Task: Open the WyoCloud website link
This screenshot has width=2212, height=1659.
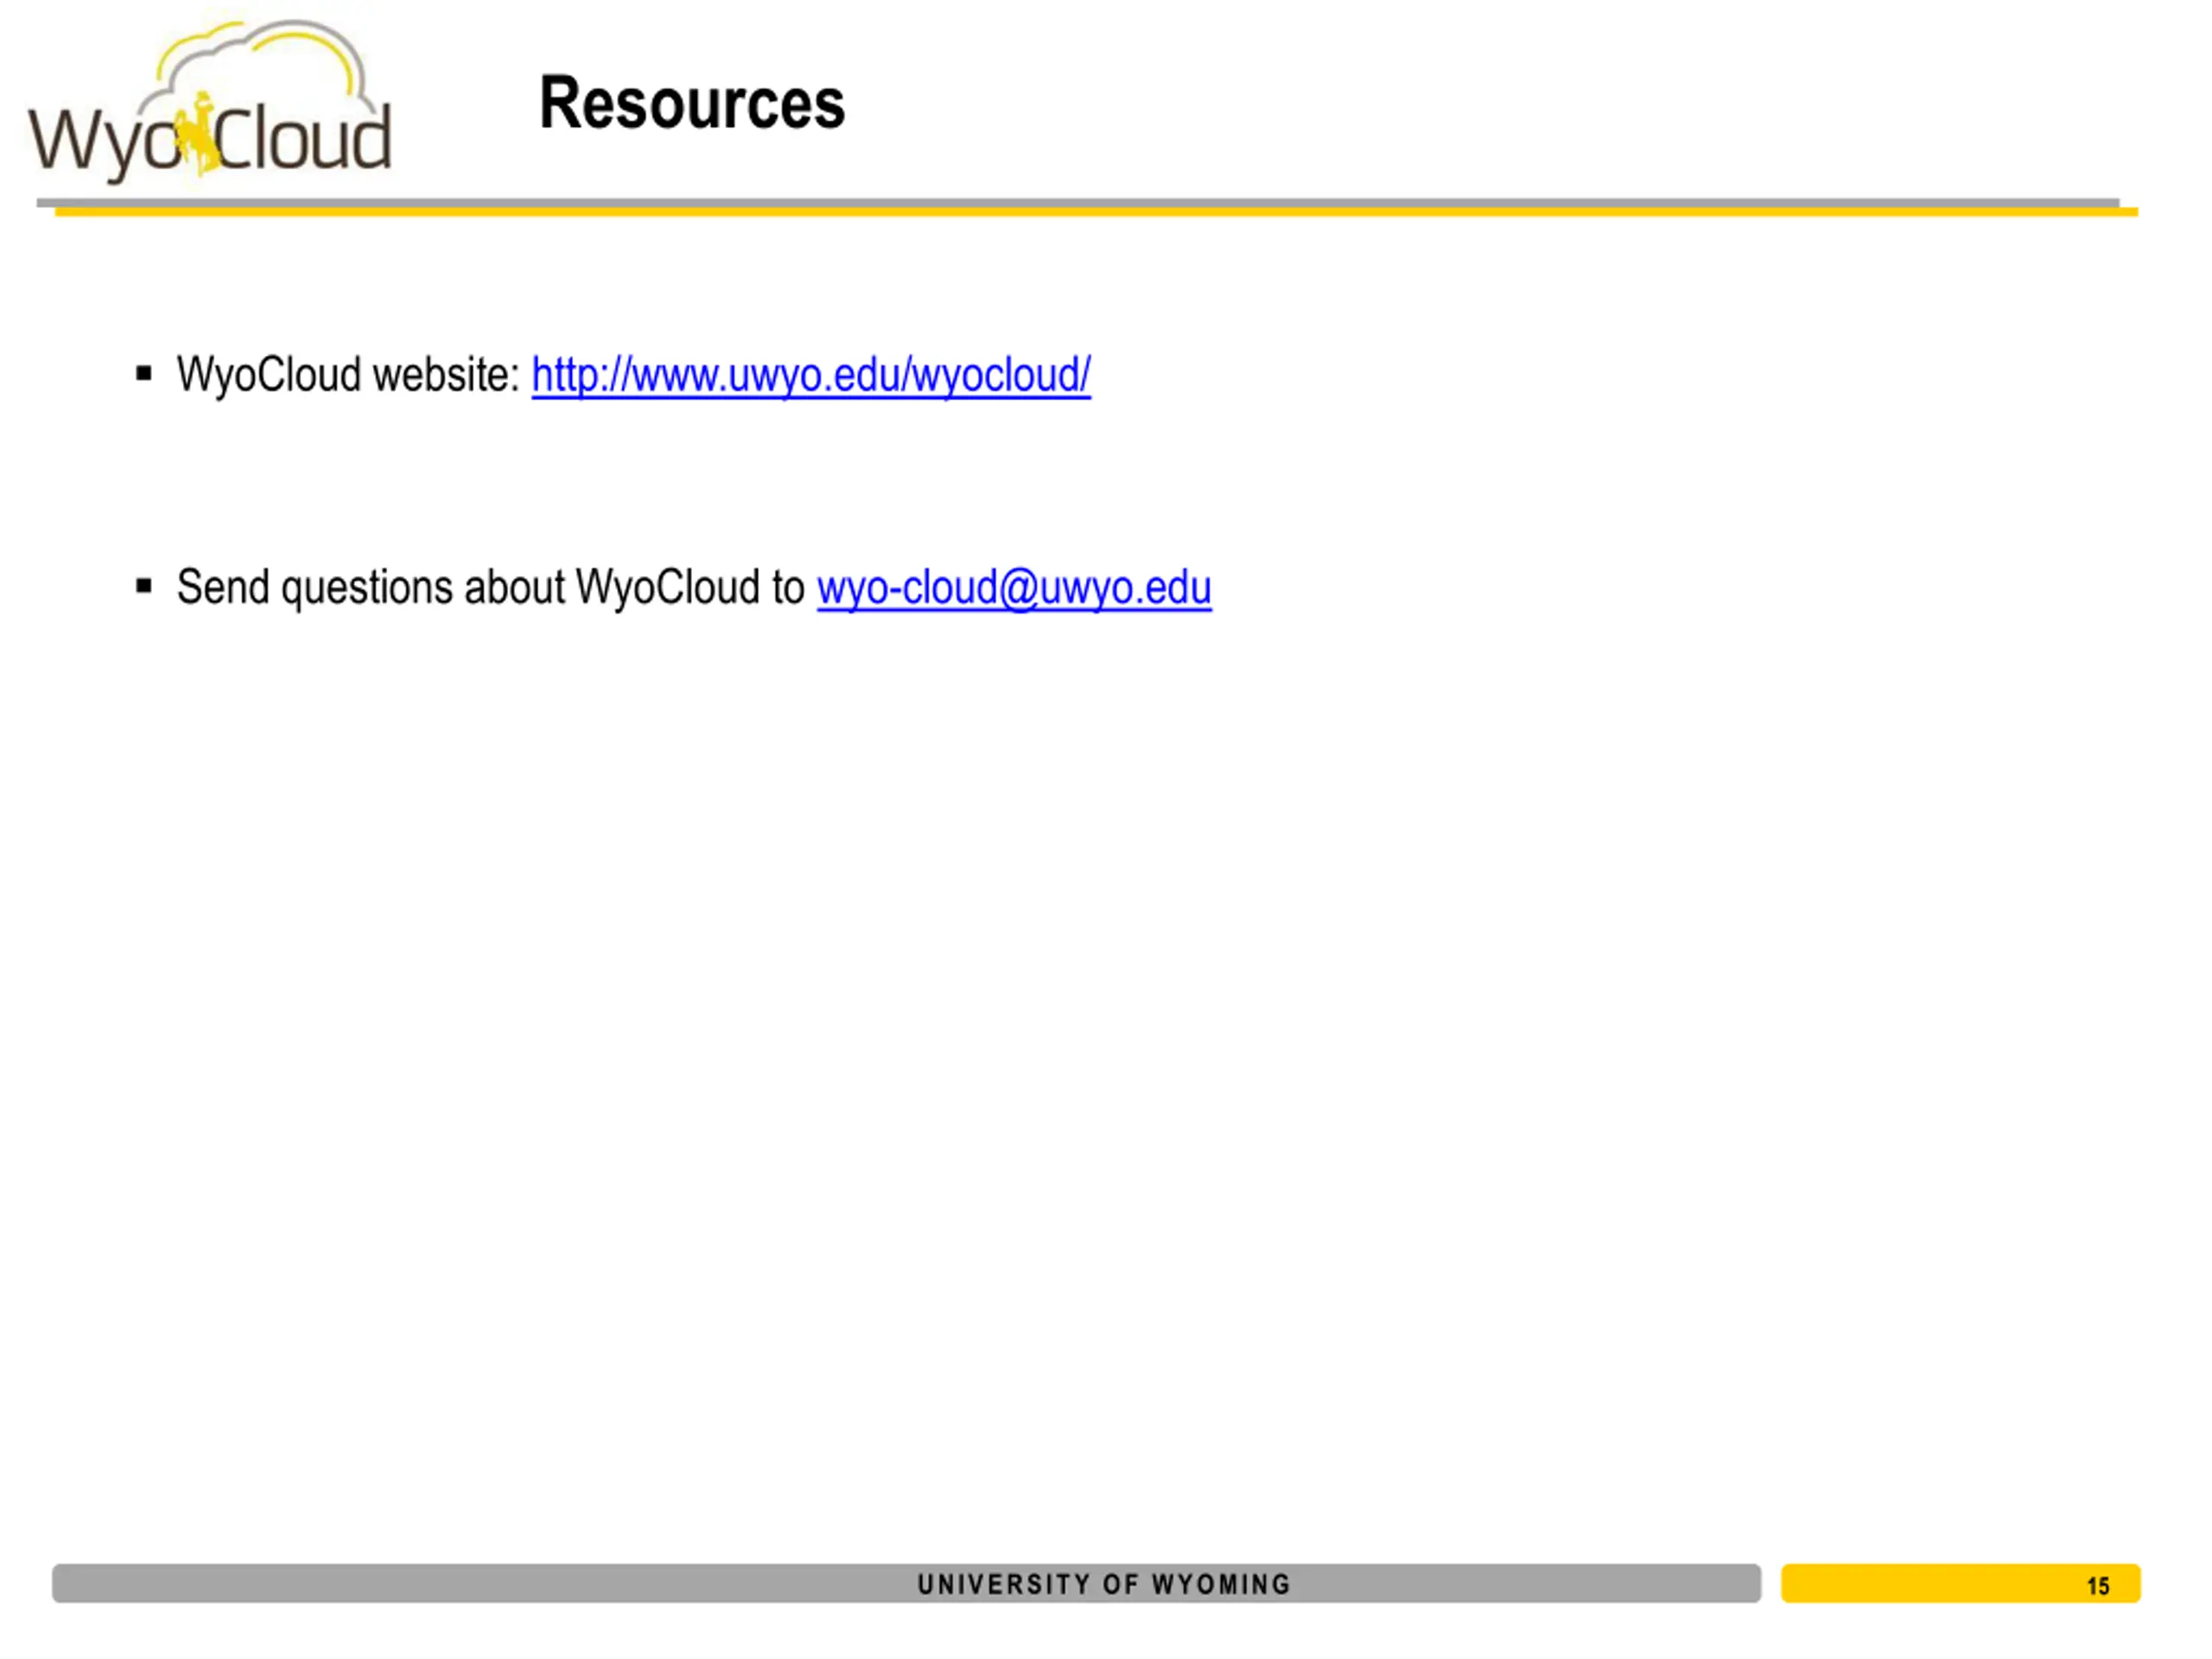Action: tap(810, 376)
